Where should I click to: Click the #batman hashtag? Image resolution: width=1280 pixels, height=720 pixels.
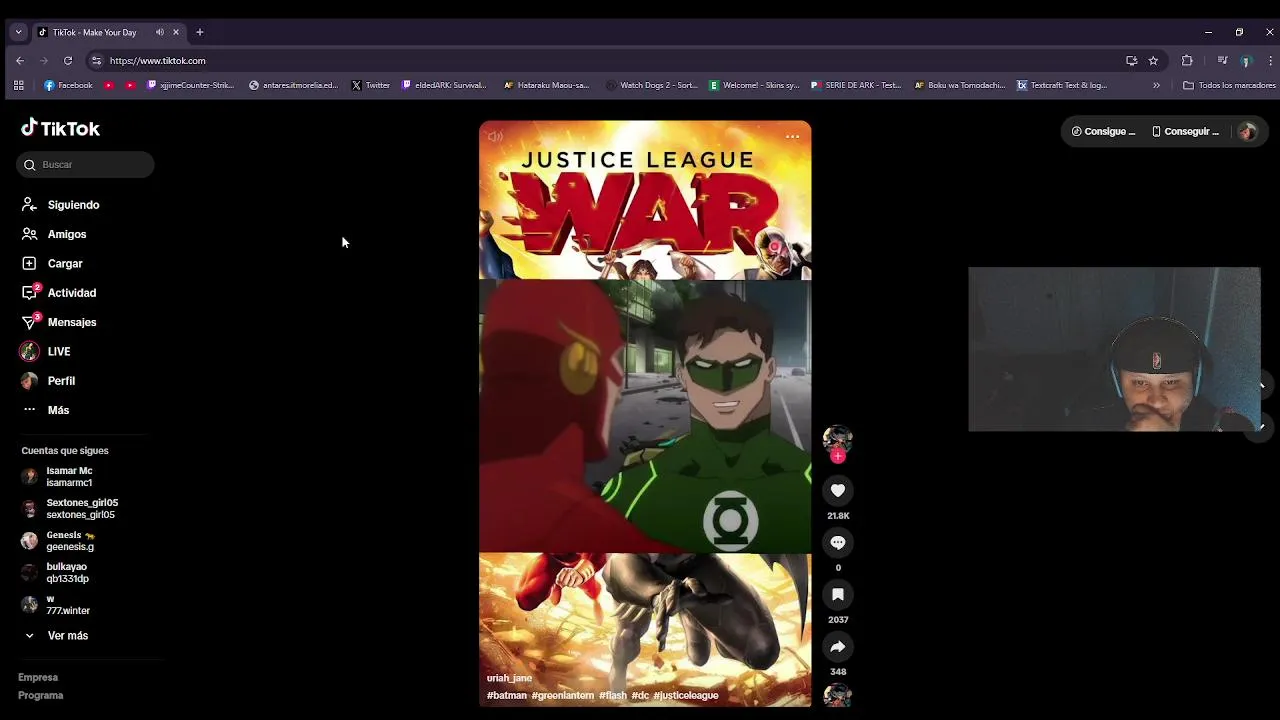[507, 696]
